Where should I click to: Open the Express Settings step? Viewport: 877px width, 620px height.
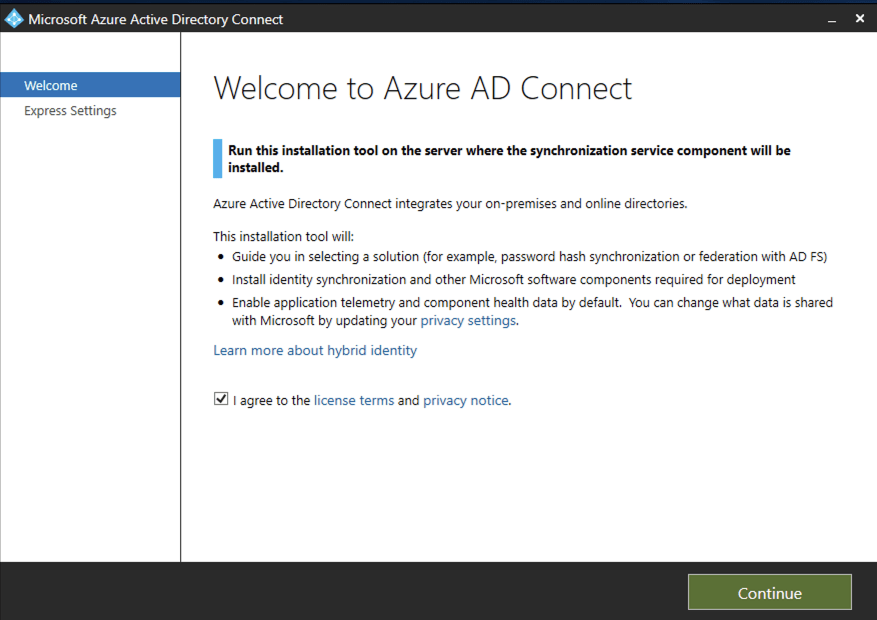click(70, 111)
